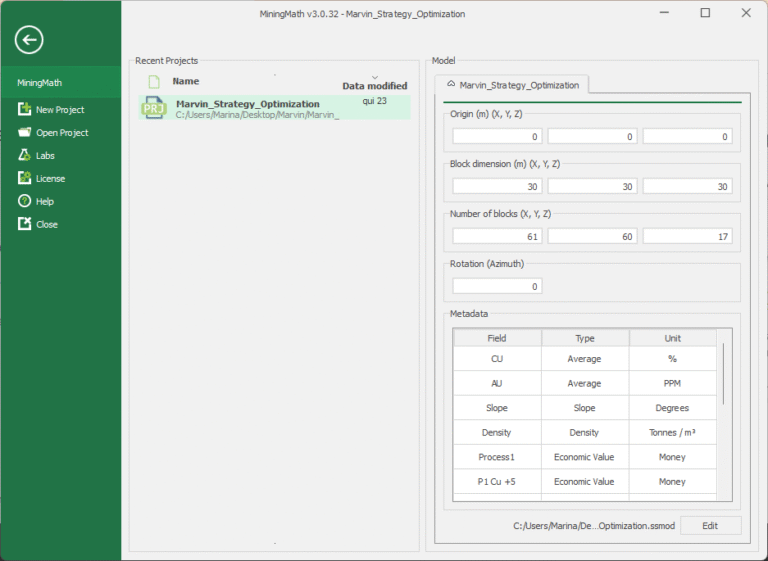Sort by the Name column header
This screenshot has width=768, height=561.
coord(186,81)
